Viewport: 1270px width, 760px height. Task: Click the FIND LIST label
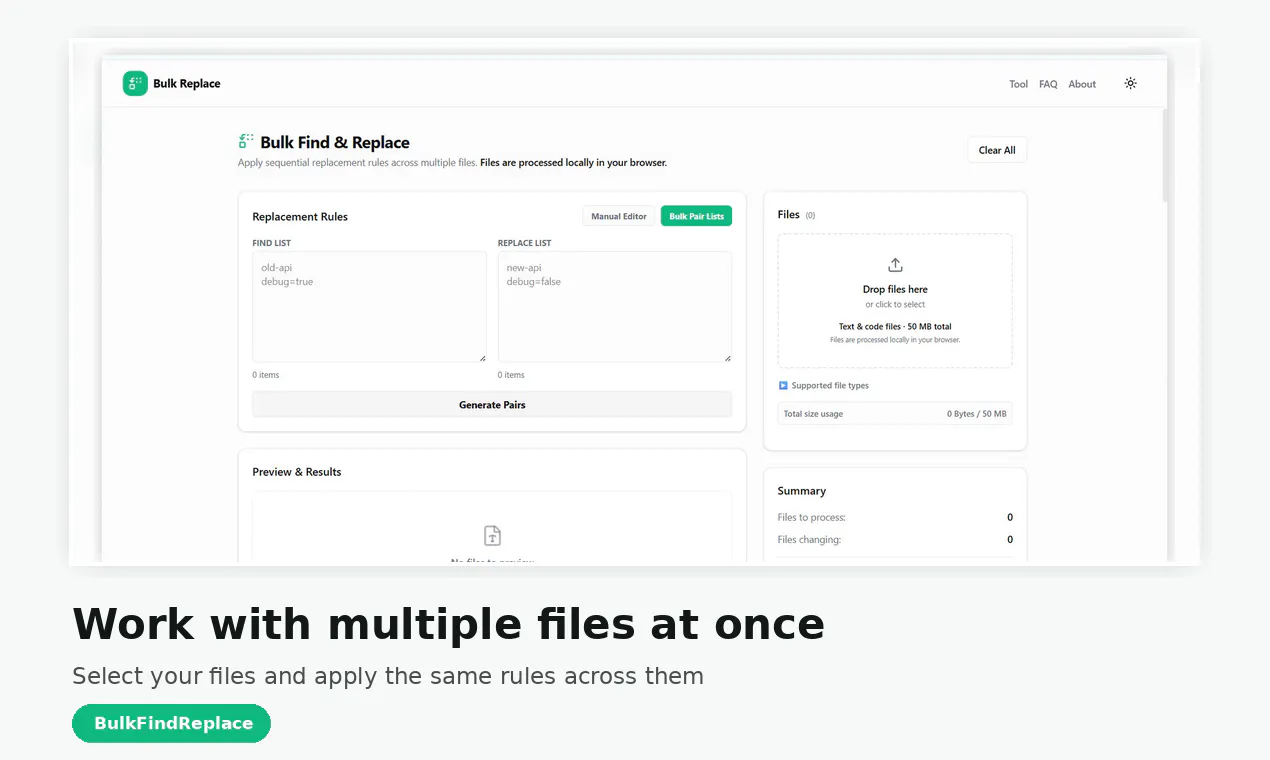coord(272,243)
